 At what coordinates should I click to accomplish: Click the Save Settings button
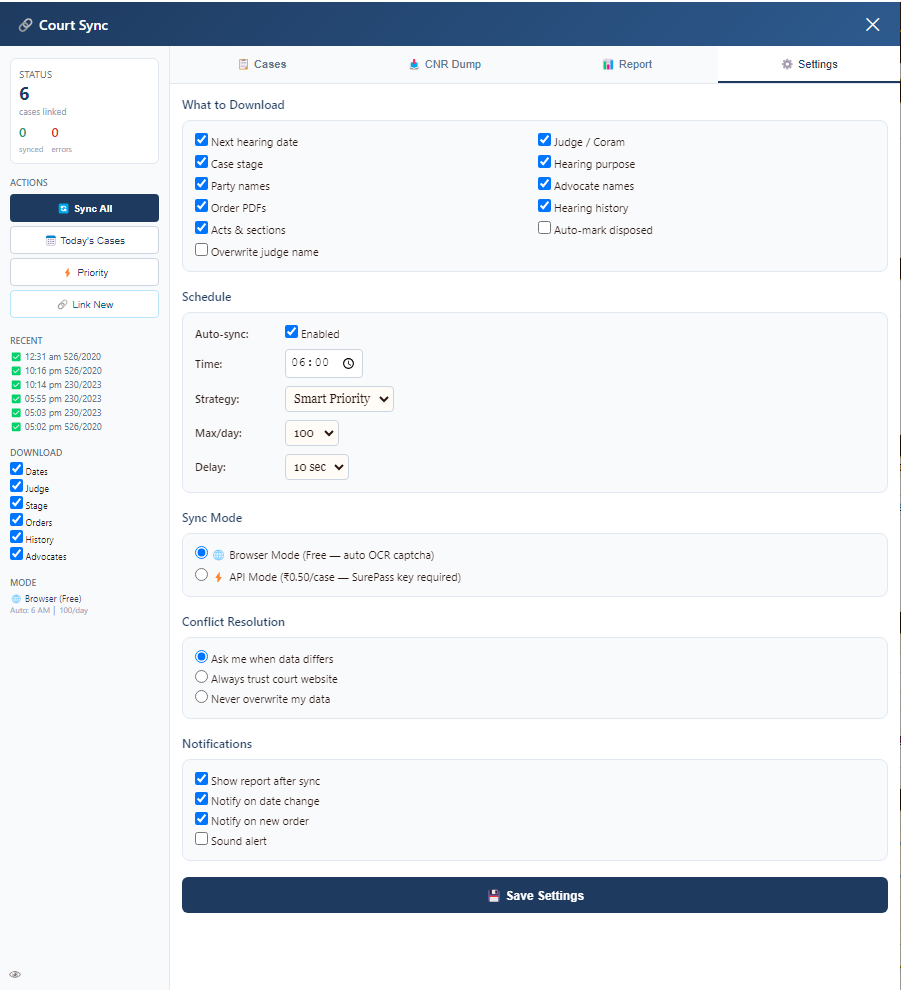click(535, 895)
